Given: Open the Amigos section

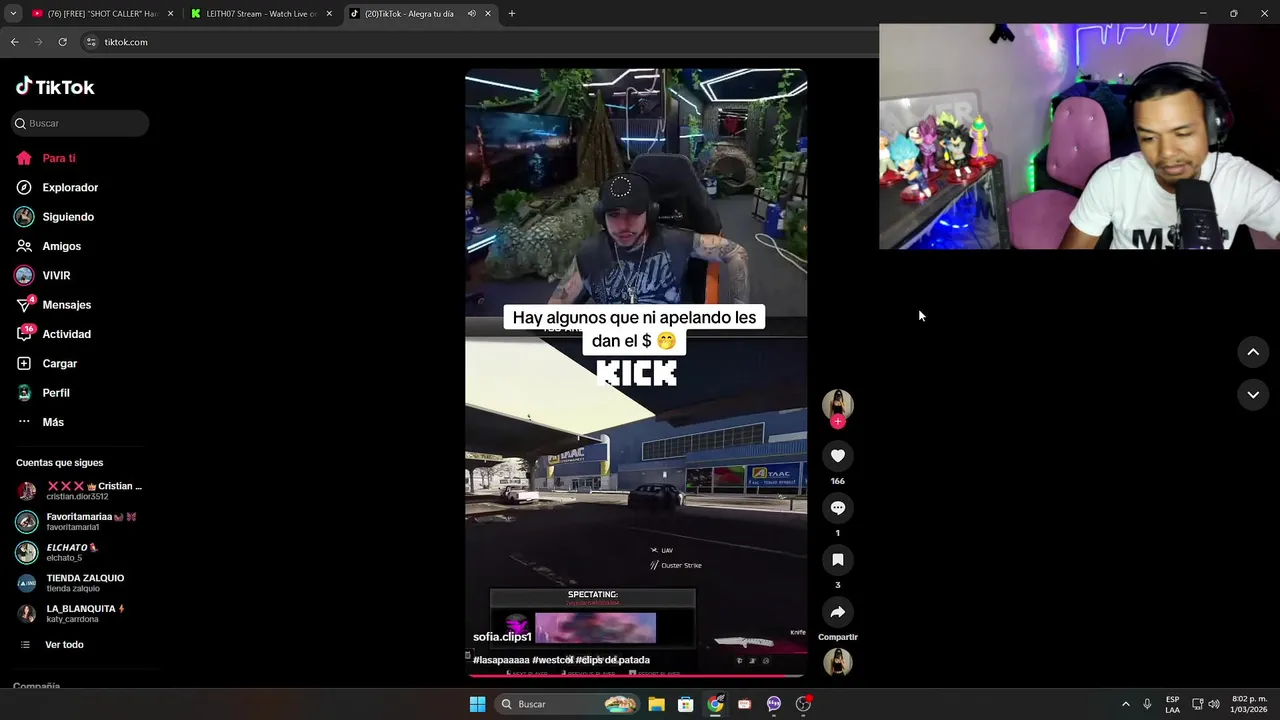Looking at the screenshot, I should 49,246.
